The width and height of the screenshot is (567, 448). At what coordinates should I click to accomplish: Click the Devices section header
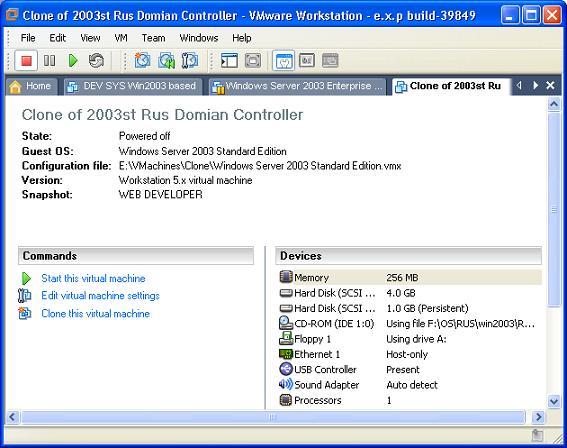(408, 256)
